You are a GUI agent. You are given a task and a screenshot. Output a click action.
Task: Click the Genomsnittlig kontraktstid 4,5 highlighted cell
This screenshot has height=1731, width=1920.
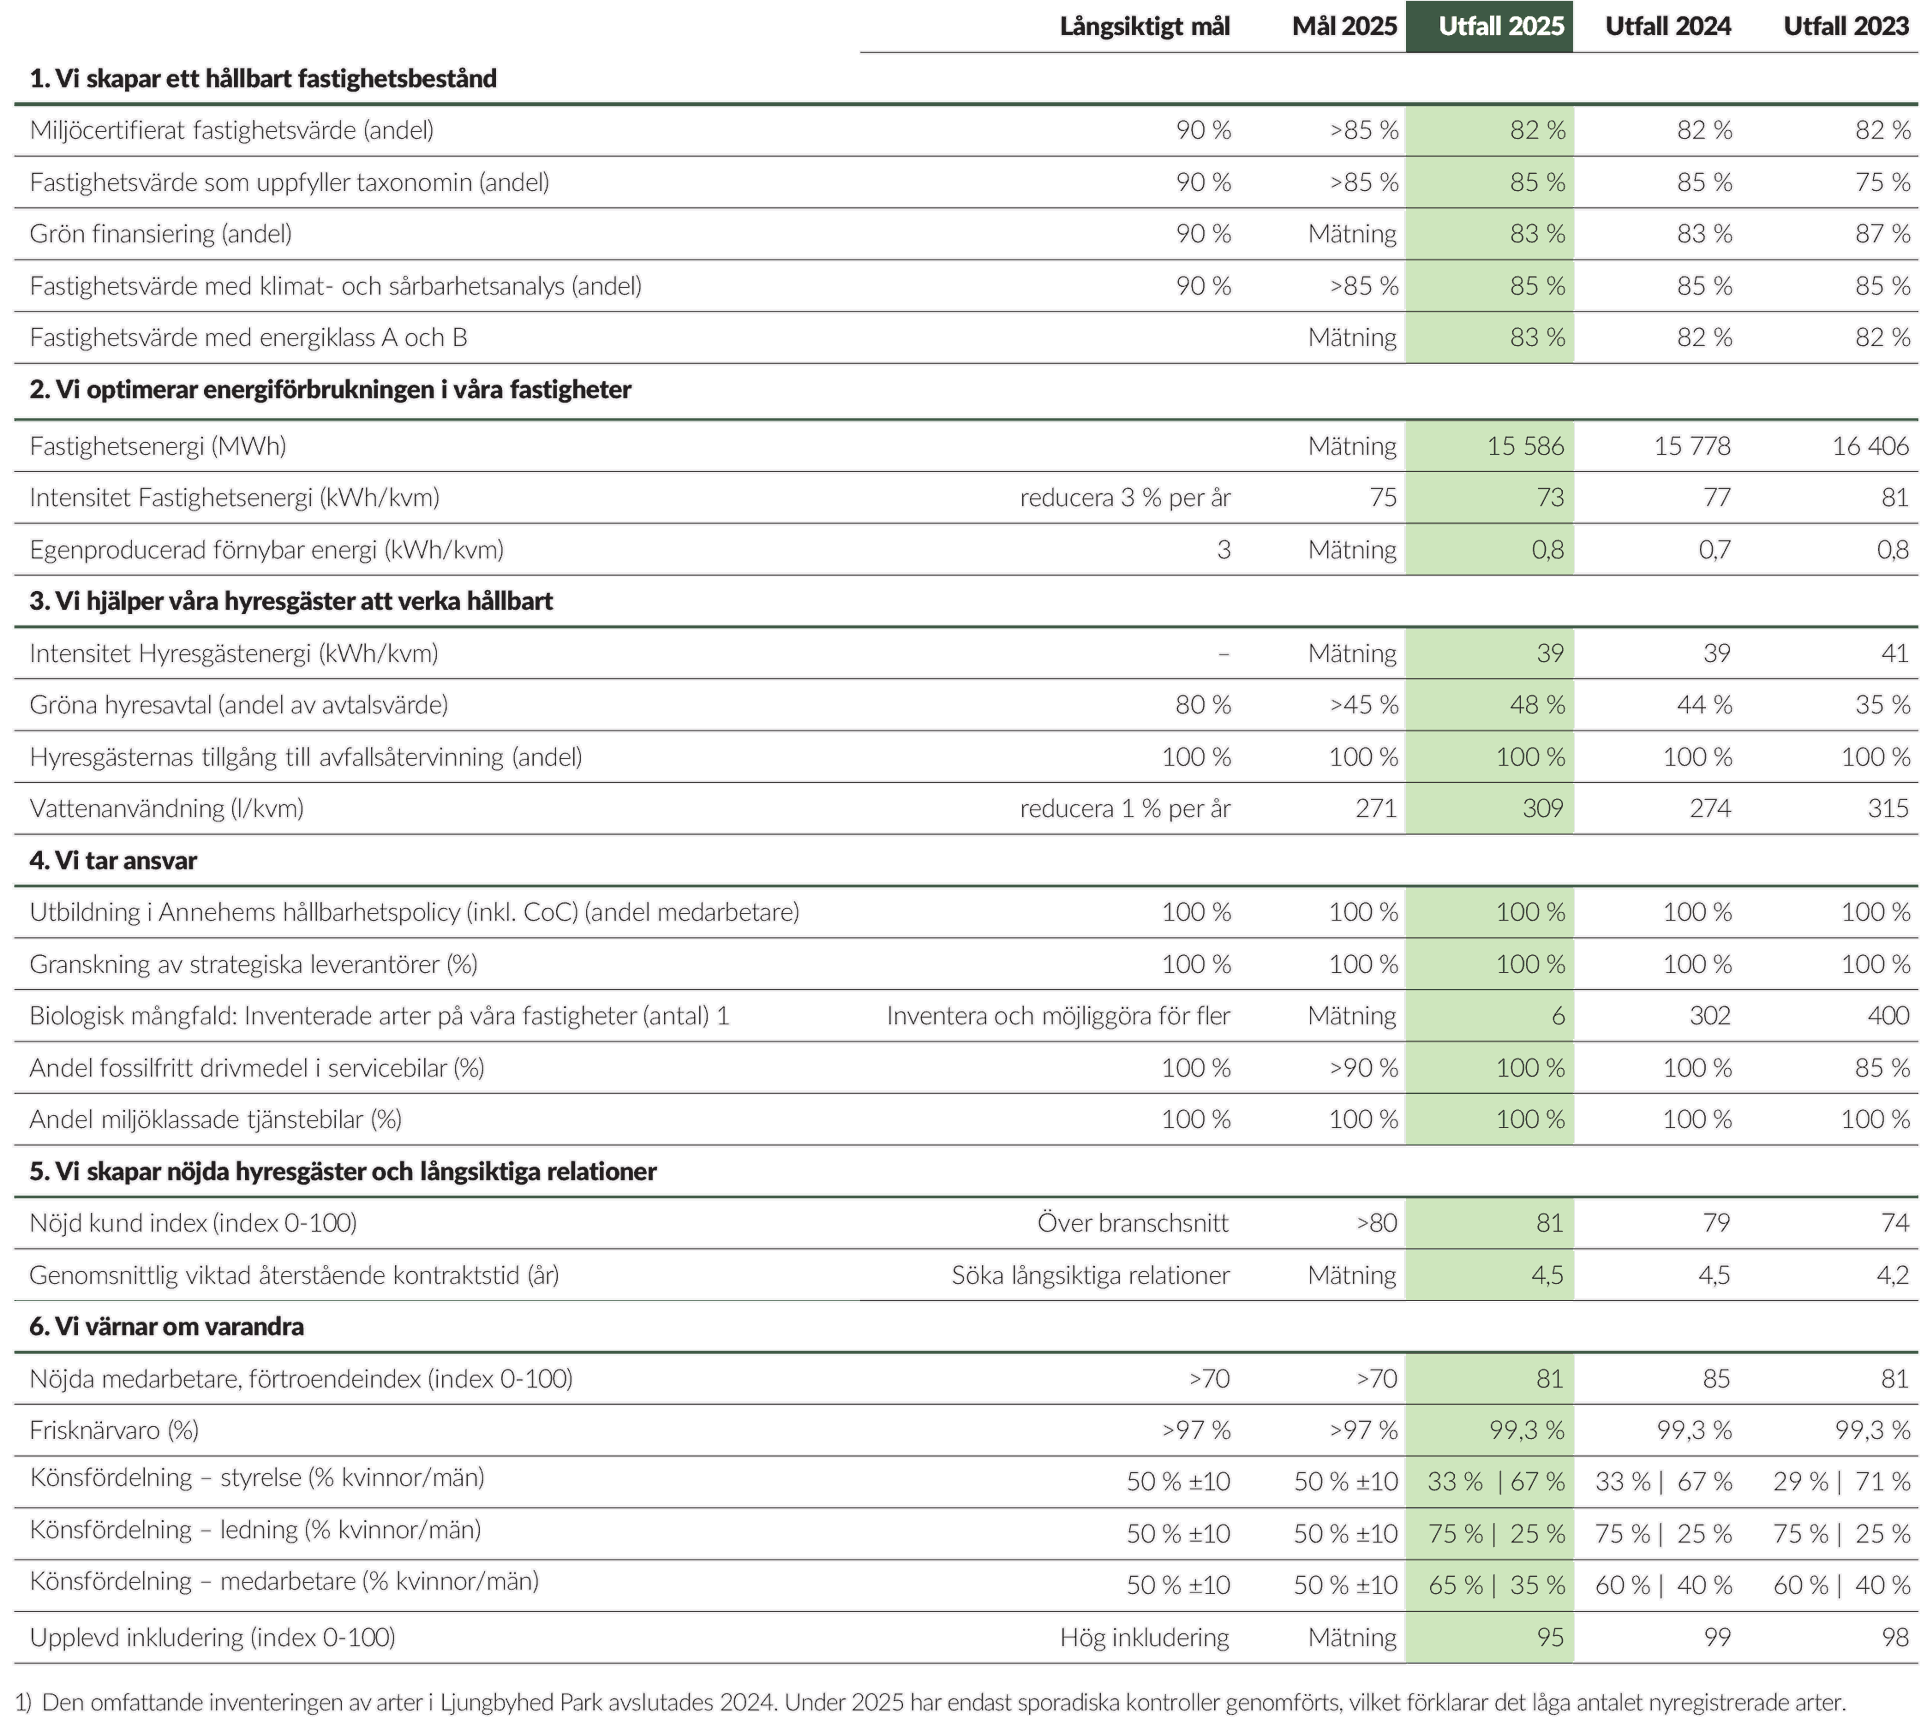(1546, 1275)
